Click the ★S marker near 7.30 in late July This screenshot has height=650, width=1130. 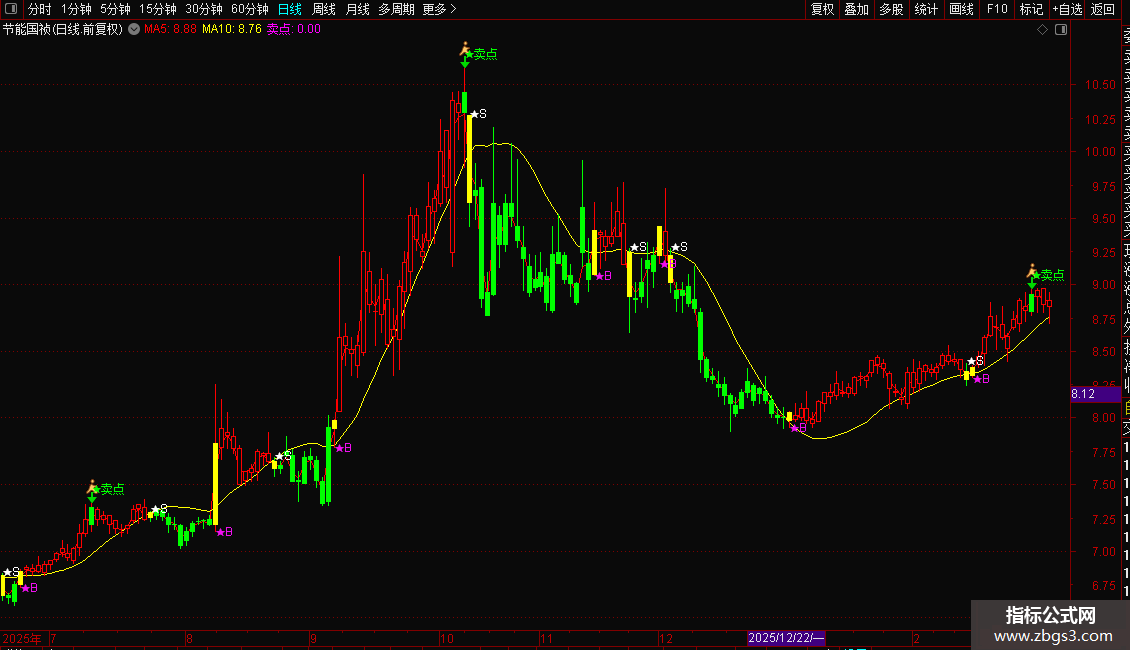point(159,509)
